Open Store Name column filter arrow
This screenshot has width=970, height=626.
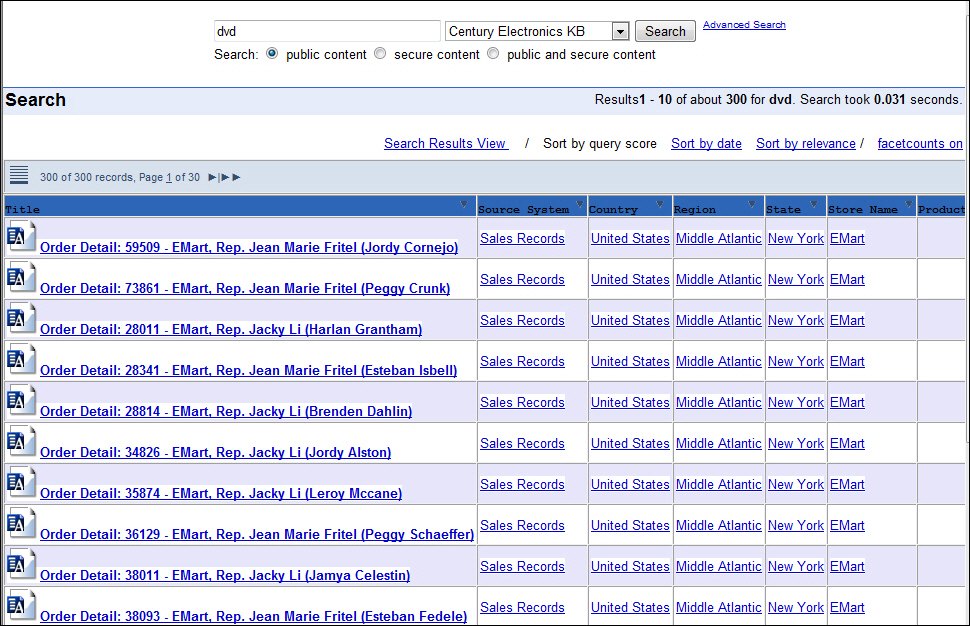(909, 204)
